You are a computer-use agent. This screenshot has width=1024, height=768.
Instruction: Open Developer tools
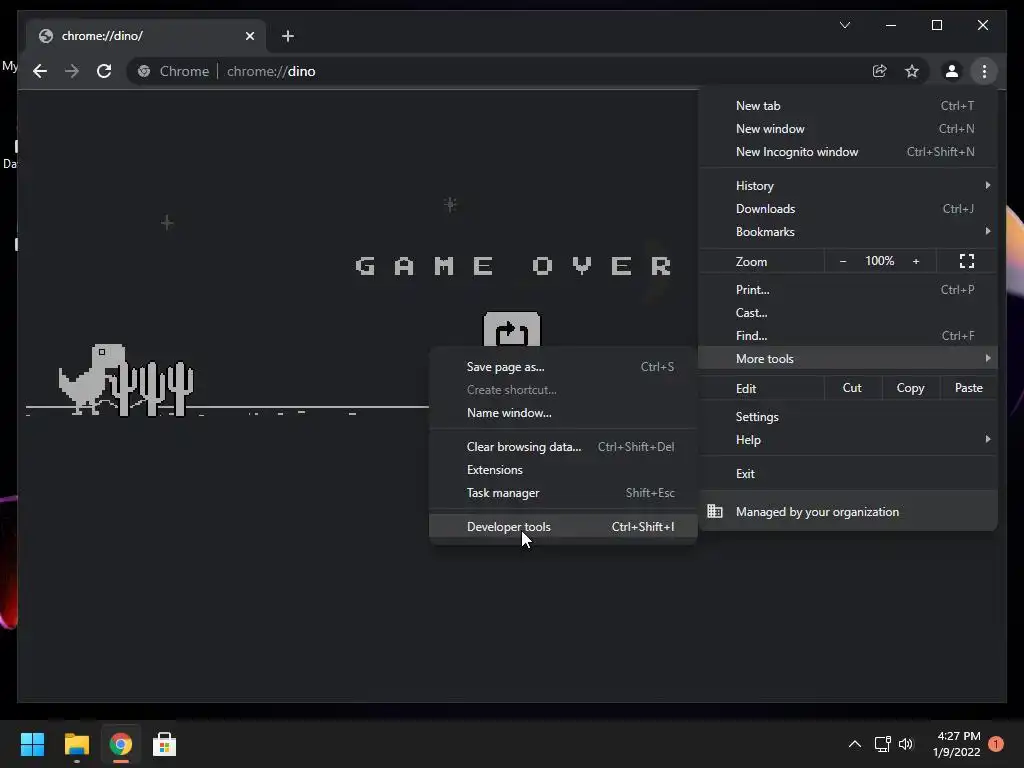pos(564,526)
